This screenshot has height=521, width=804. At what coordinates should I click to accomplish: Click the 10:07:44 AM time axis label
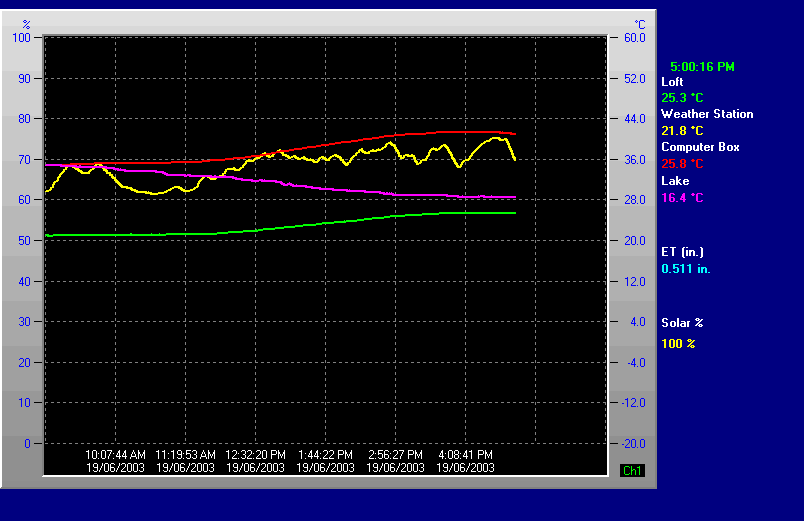coord(115,454)
